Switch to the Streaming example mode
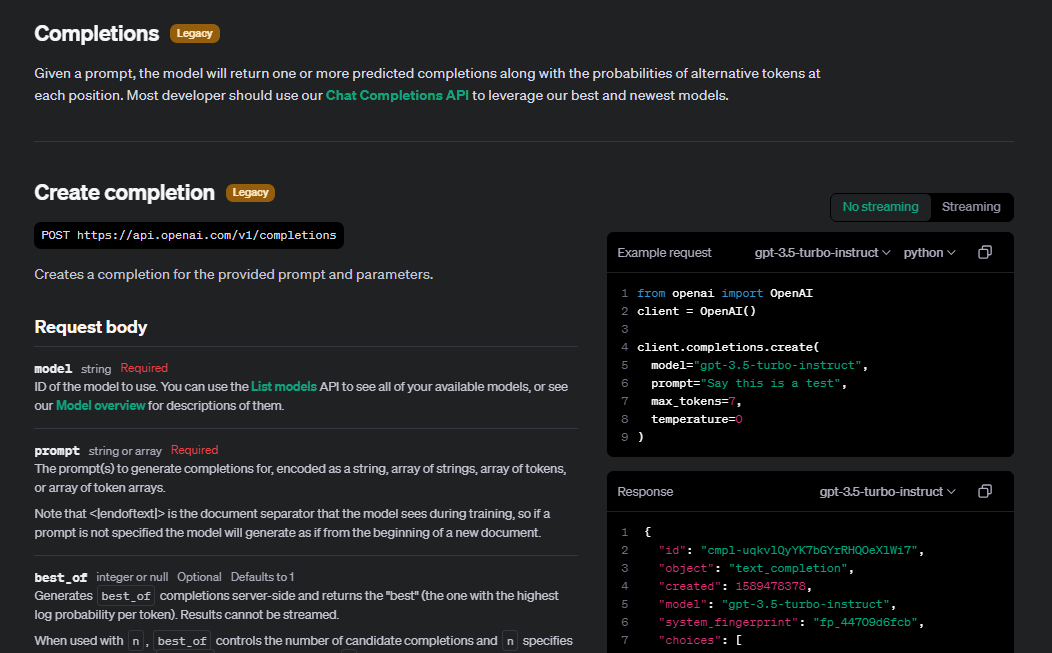The height and width of the screenshot is (653, 1052). click(970, 207)
